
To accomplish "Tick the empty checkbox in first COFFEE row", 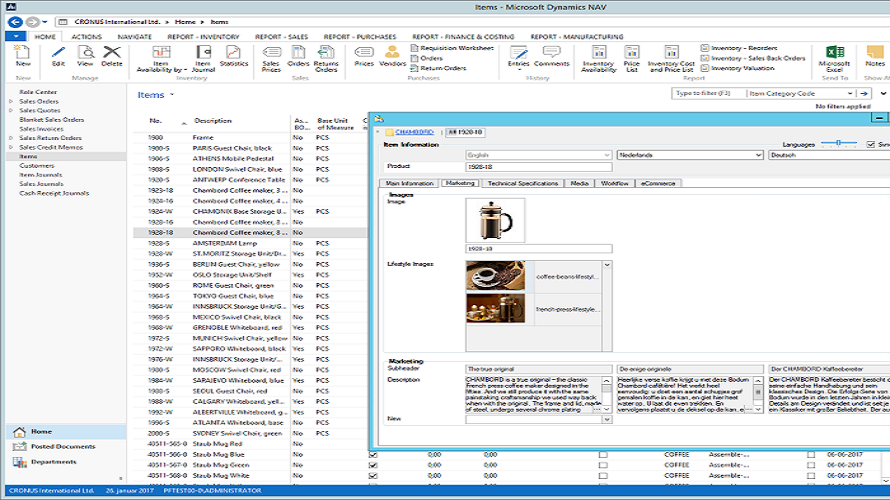I will coord(603,455).
